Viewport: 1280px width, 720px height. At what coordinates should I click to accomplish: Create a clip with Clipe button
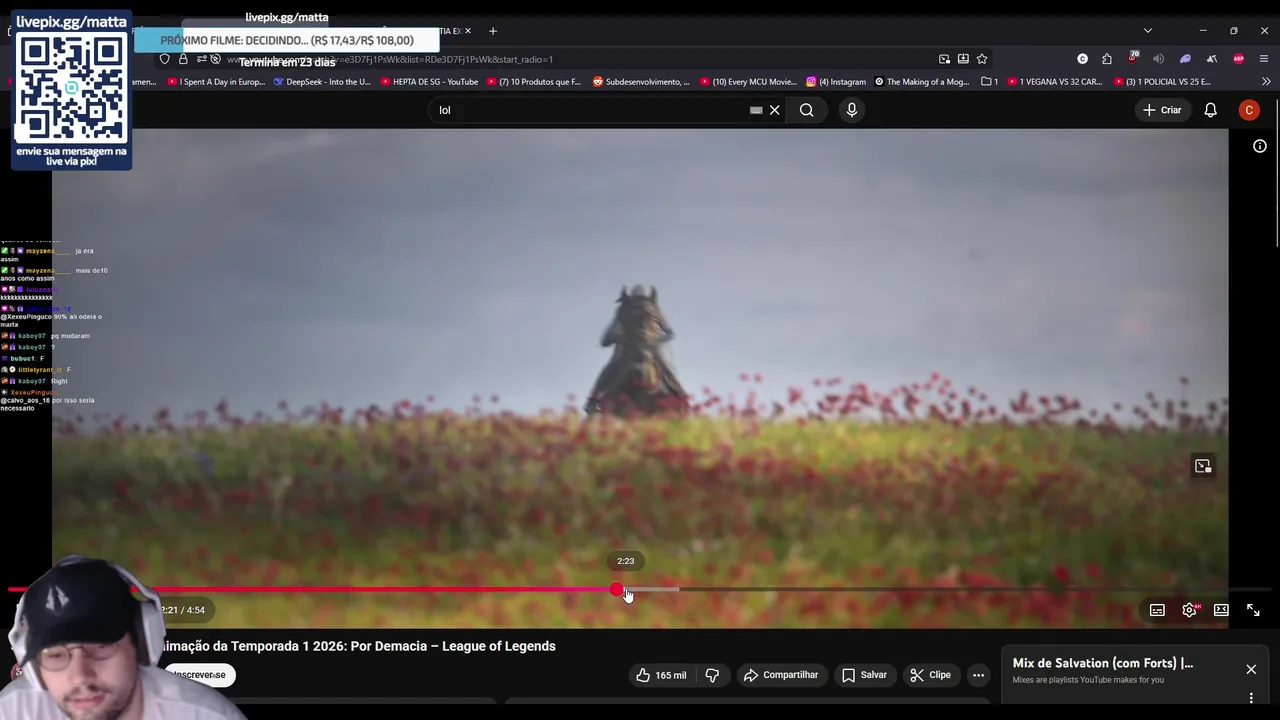(x=930, y=675)
